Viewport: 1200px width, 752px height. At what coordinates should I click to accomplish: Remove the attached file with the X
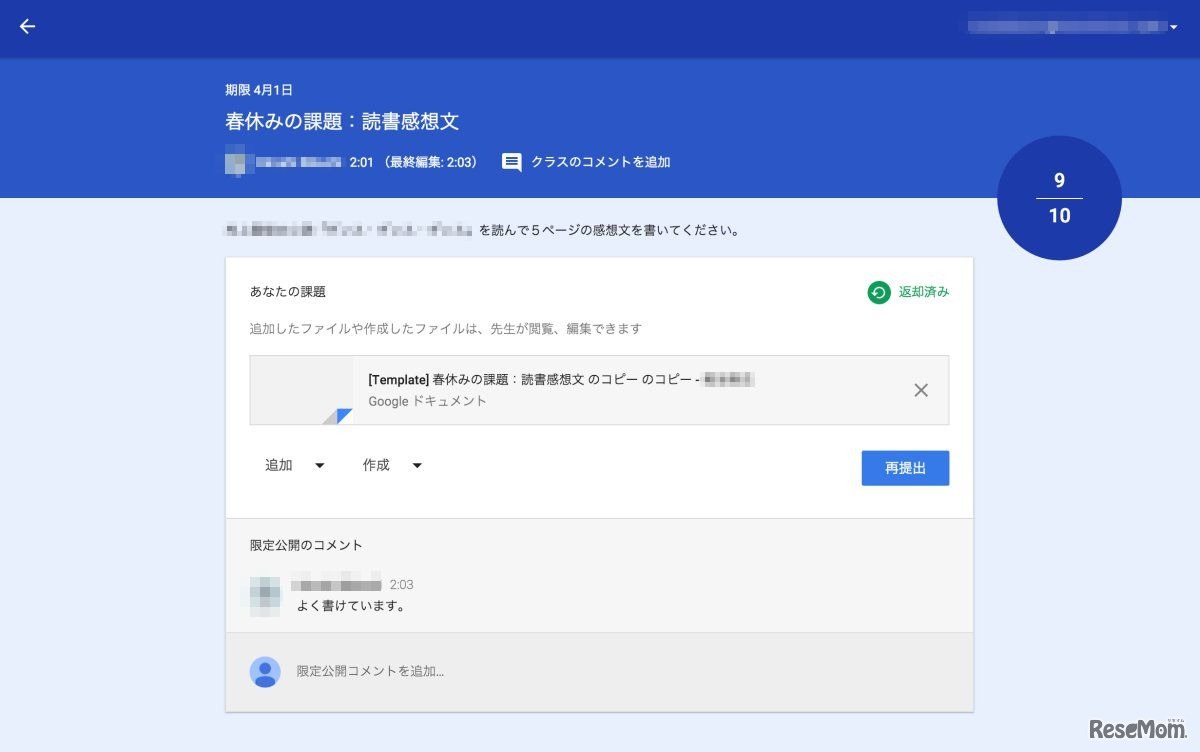click(x=921, y=390)
